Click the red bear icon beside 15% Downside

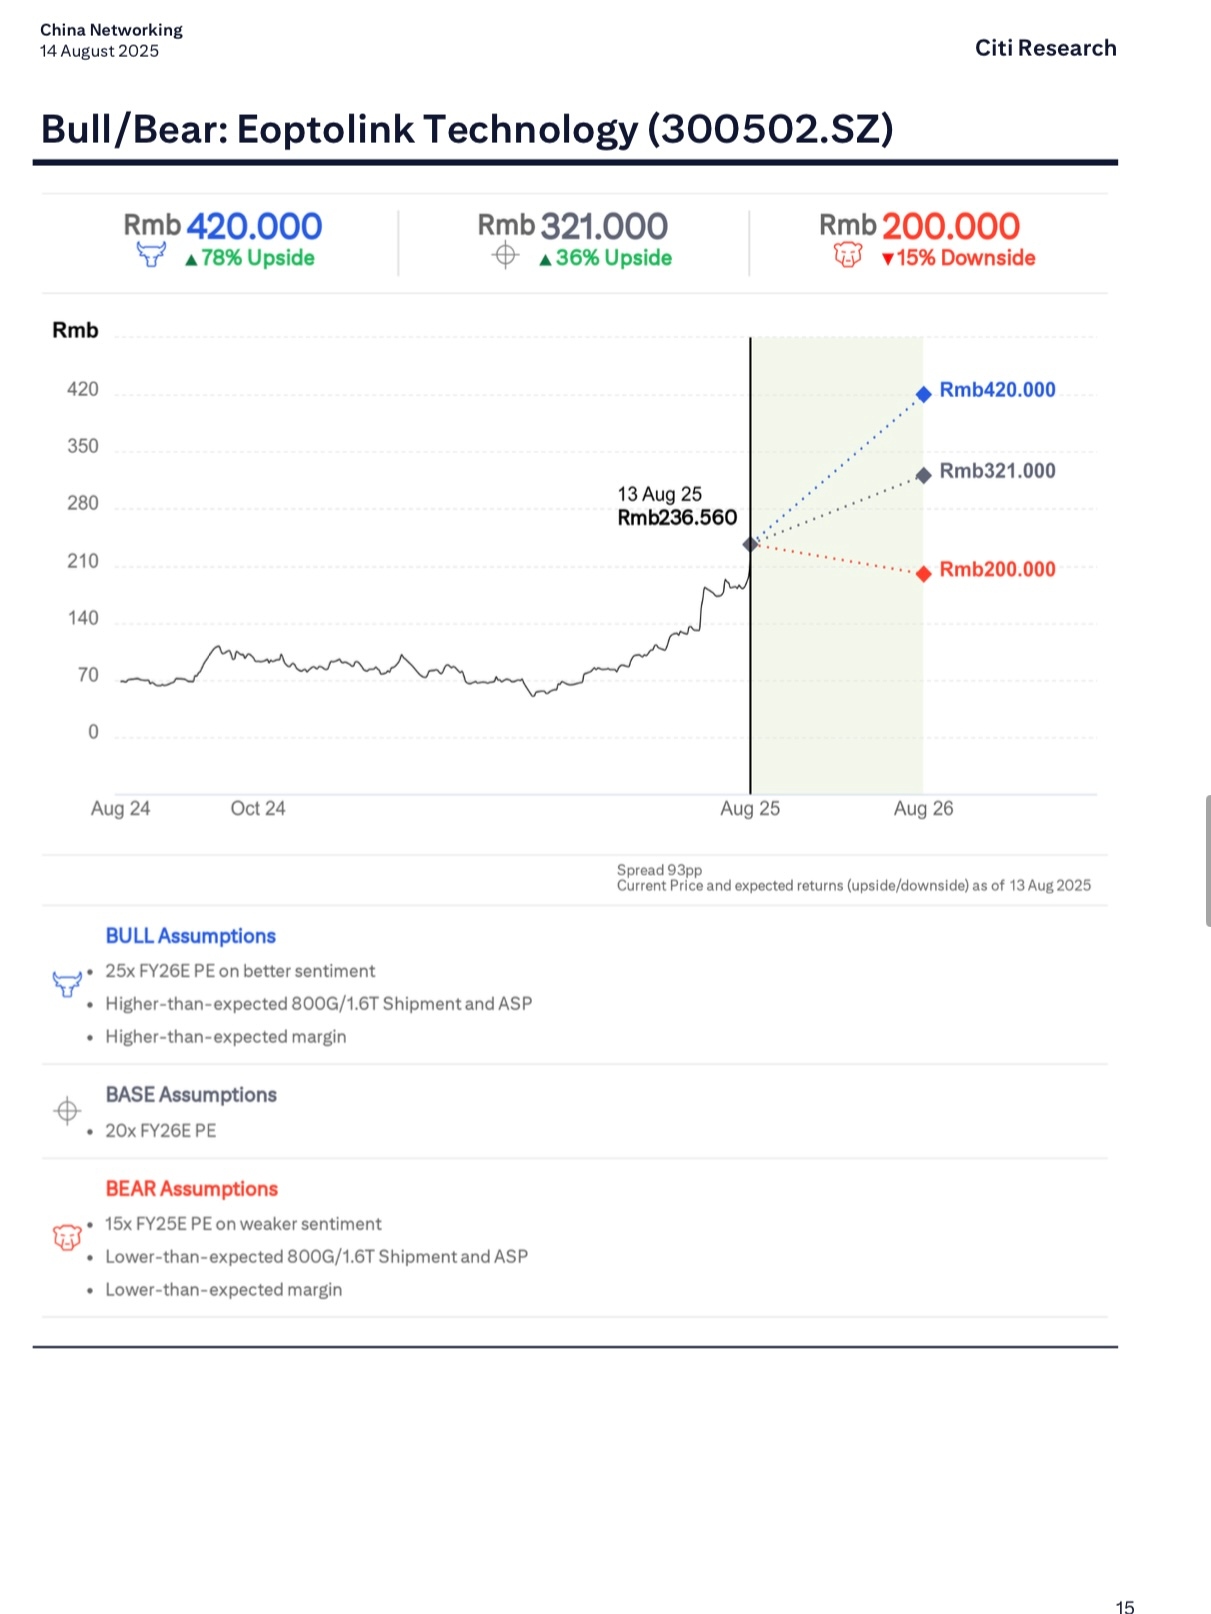[x=848, y=256]
